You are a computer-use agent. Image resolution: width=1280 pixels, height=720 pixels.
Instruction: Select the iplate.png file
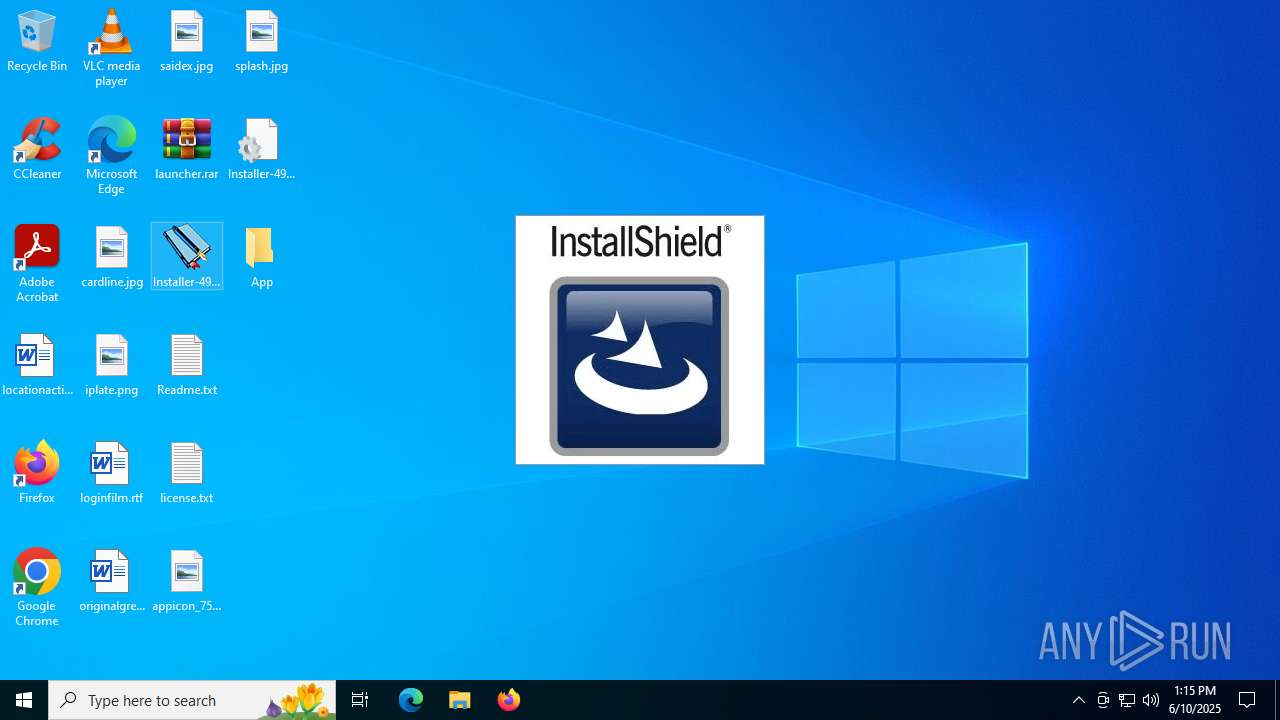112,365
